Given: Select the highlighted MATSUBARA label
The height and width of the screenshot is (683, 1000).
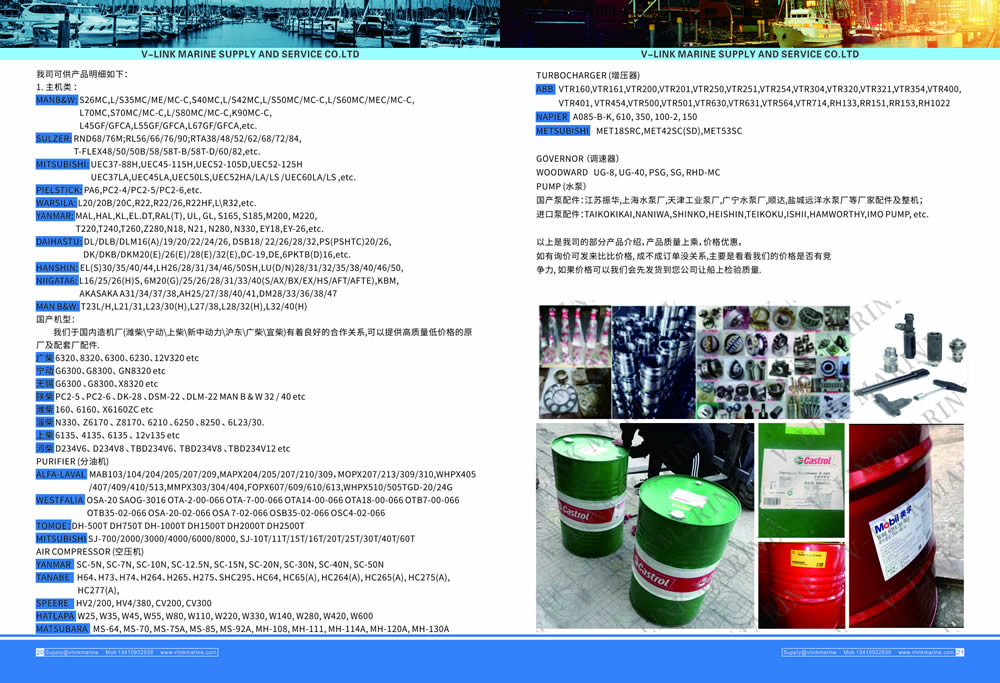Looking at the screenshot, I should [x=62, y=629].
